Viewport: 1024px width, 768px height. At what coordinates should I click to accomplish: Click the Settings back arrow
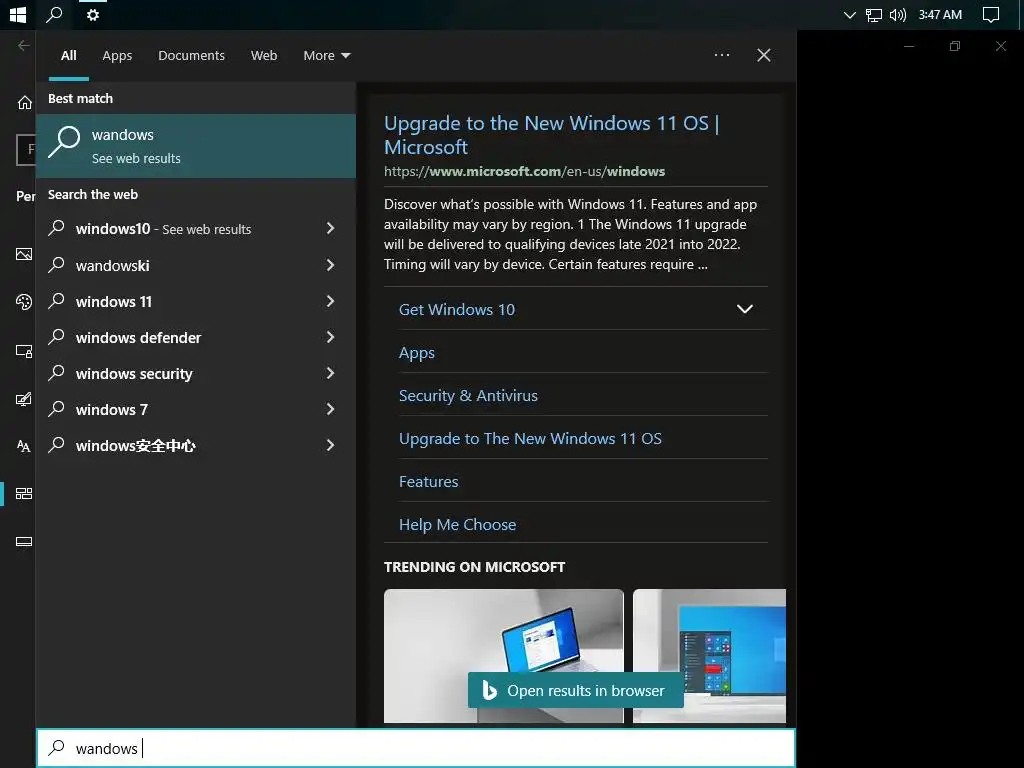[x=24, y=45]
